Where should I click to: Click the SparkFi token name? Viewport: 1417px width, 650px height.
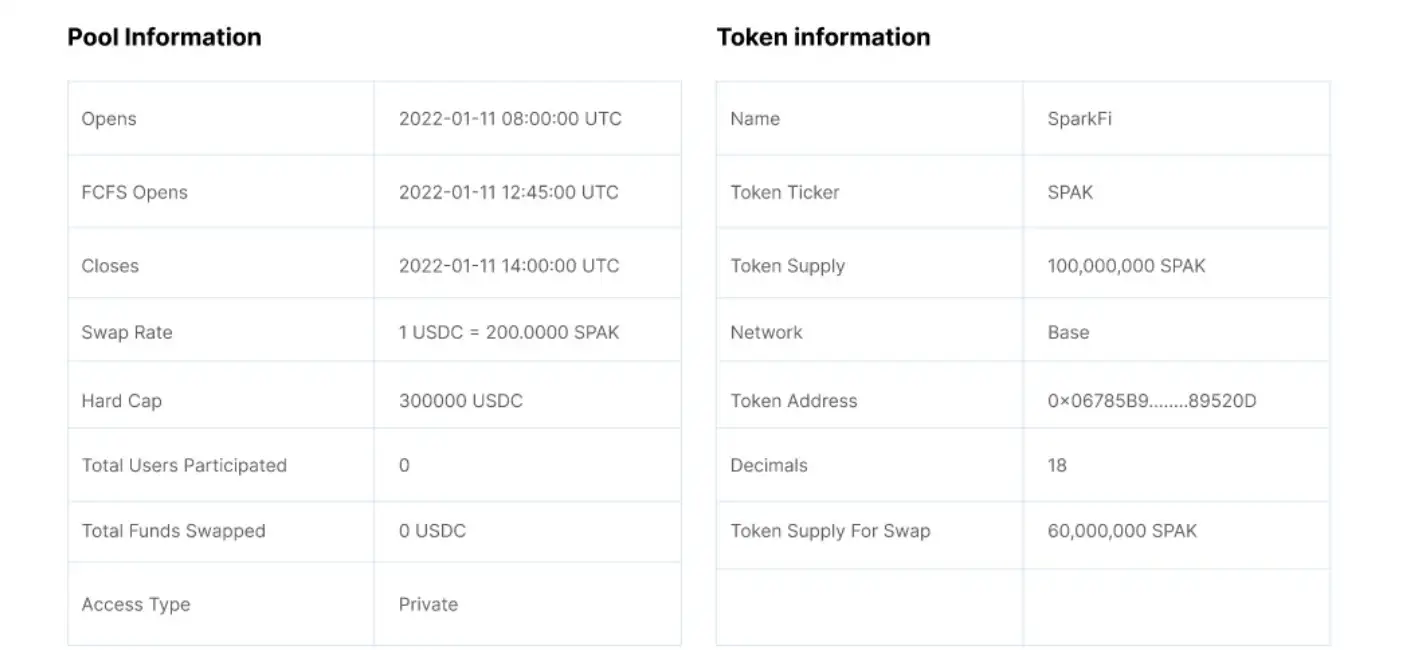pos(1079,119)
